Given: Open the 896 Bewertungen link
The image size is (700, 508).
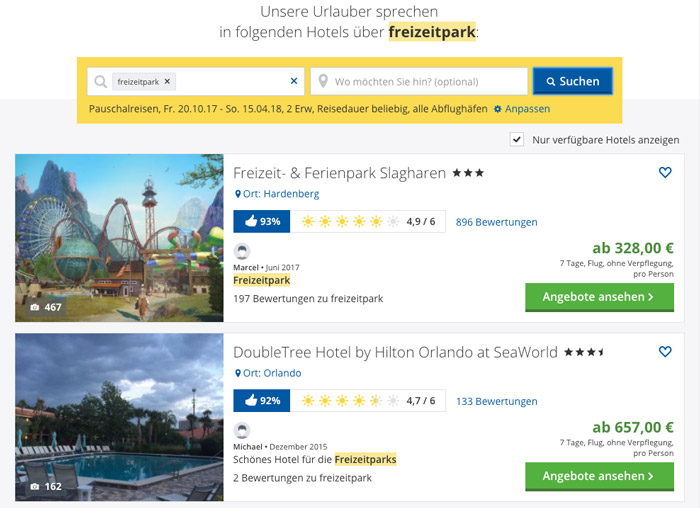Looking at the screenshot, I should tap(496, 222).
